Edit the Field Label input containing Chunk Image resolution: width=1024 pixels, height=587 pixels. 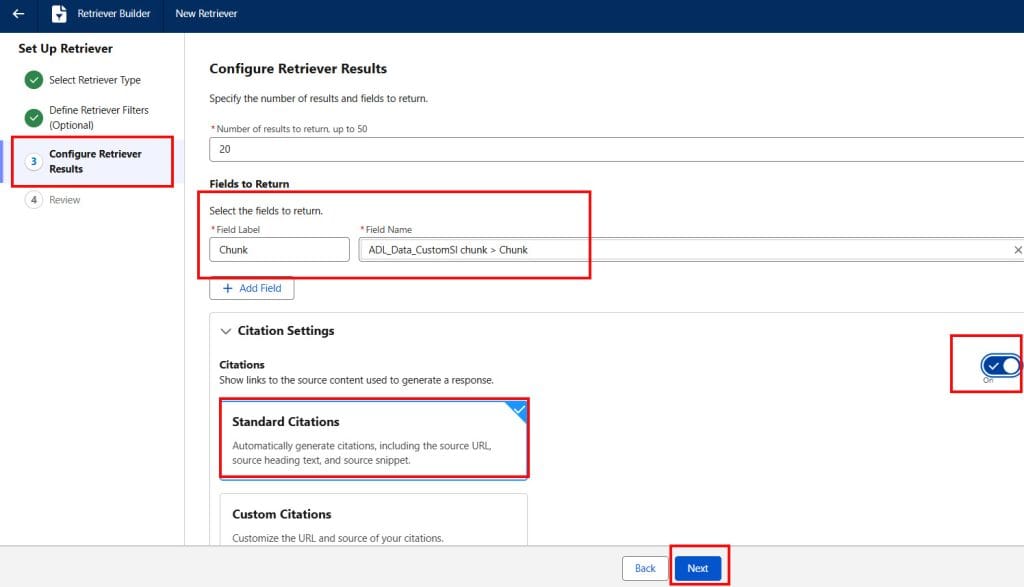click(x=280, y=250)
